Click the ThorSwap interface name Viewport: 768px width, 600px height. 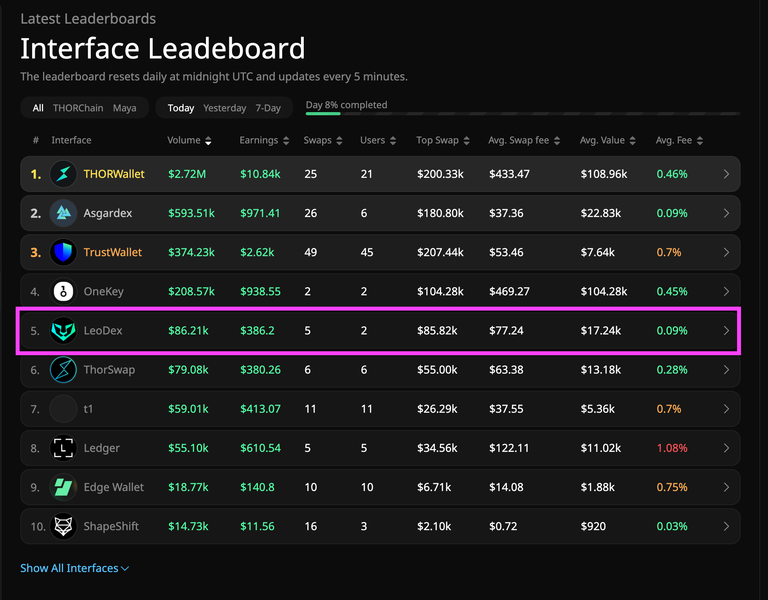pos(109,370)
